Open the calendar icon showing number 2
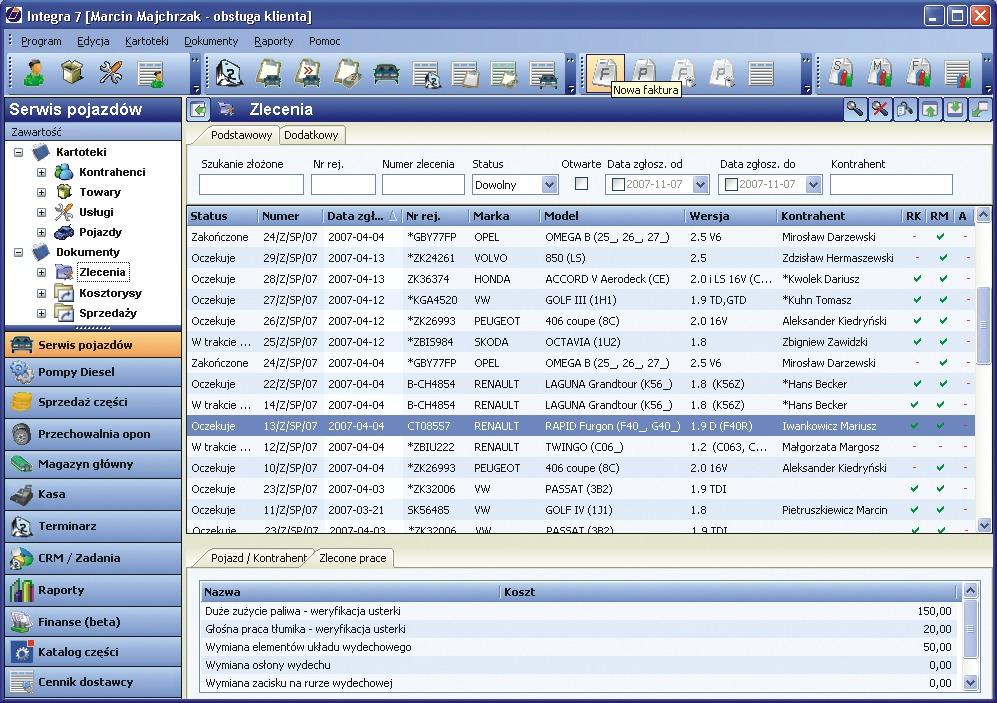997x703 pixels. click(230, 74)
